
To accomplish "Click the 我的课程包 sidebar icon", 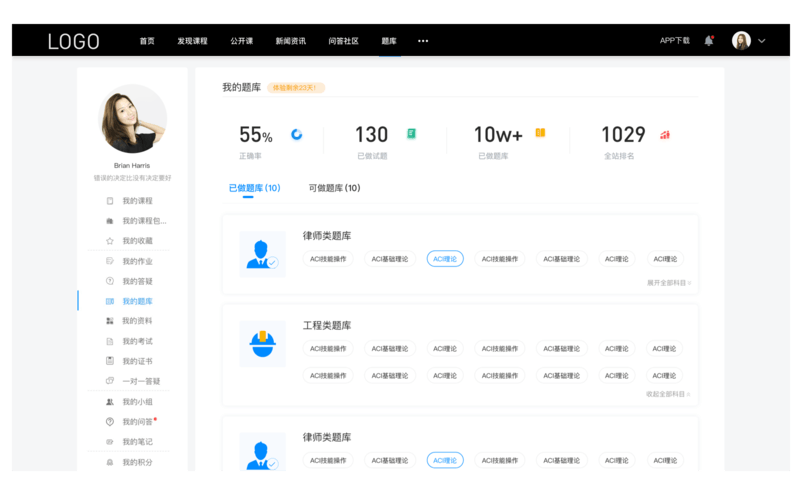I will 110,221.
